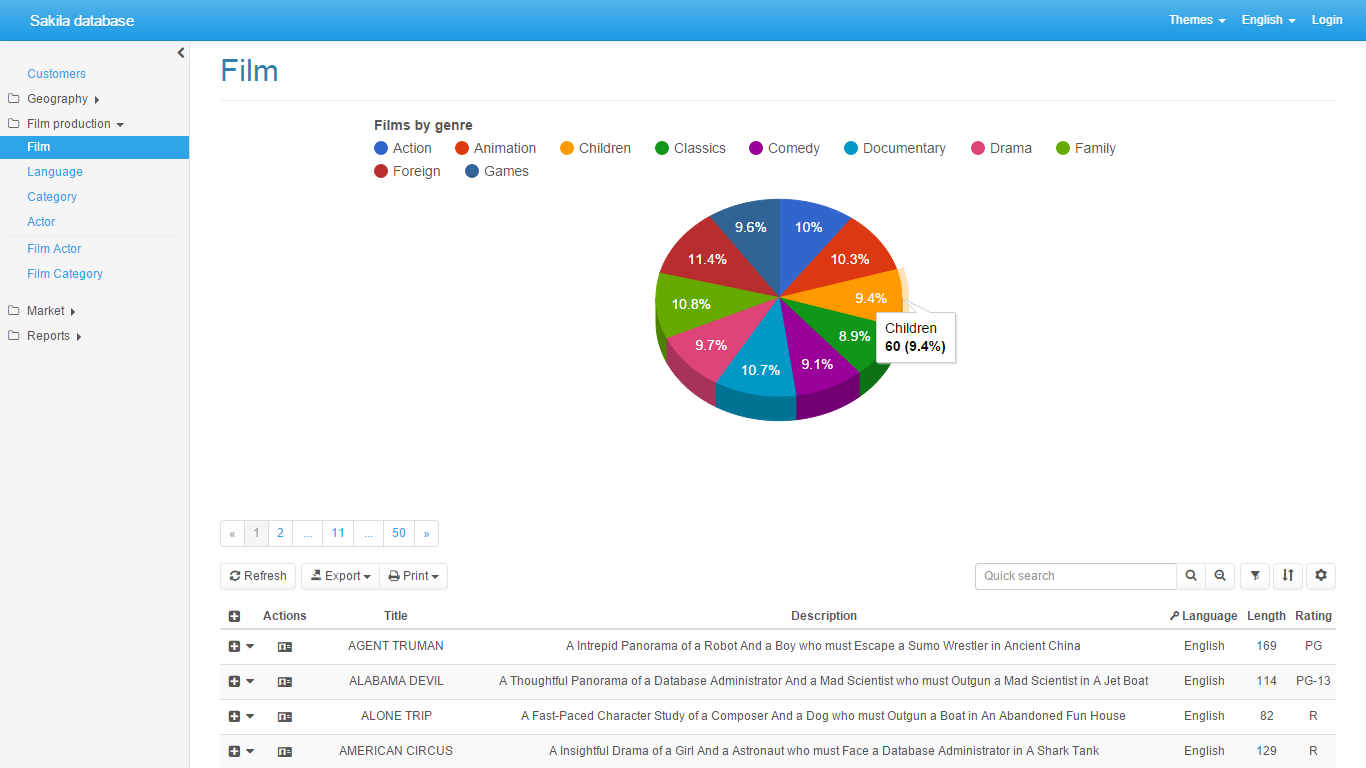Click the Refresh button
The height and width of the screenshot is (768, 1366).
(x=258, y=577)
